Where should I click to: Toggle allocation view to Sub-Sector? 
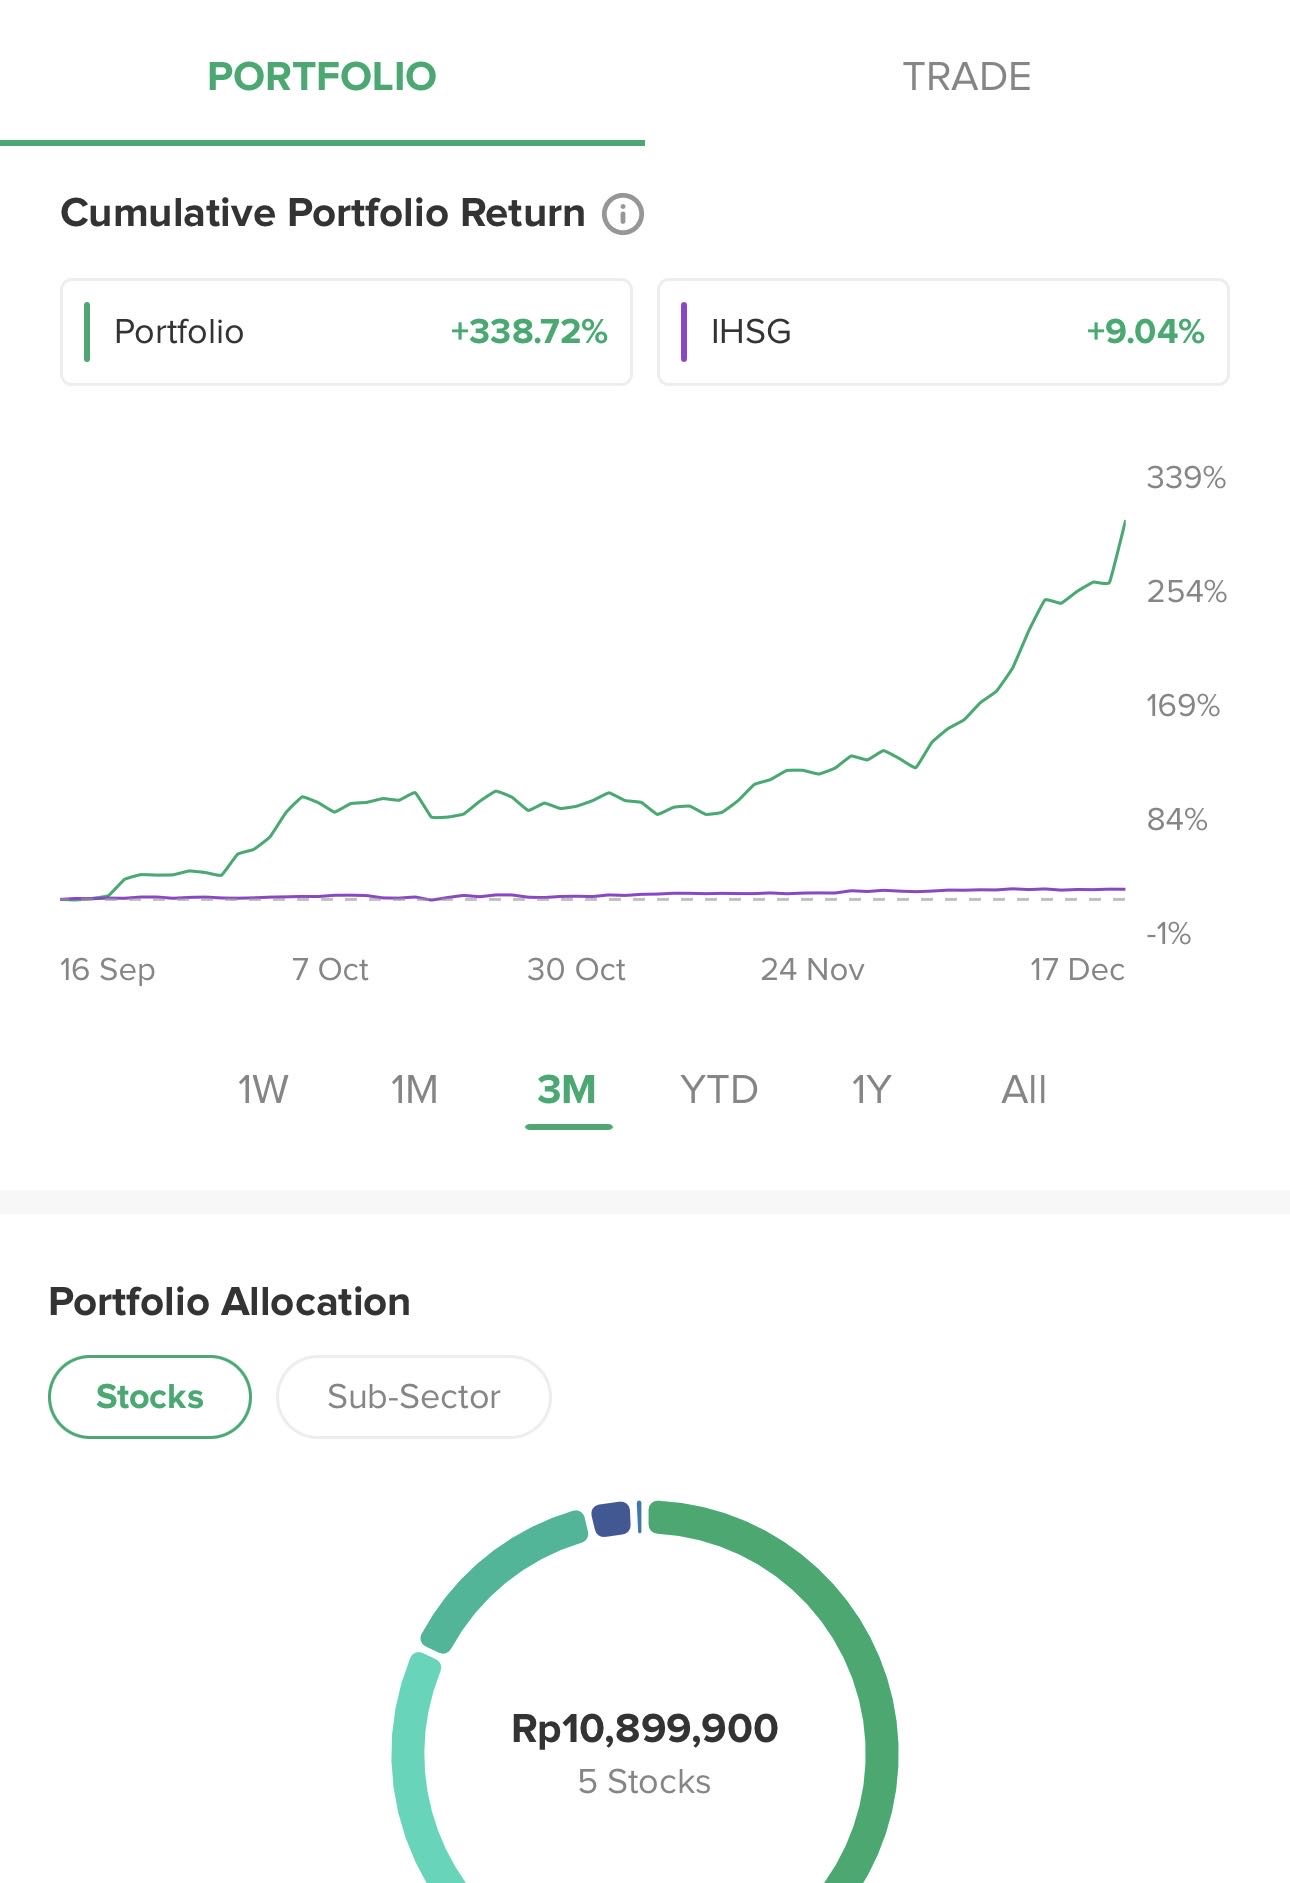(x=413, y=1396)
